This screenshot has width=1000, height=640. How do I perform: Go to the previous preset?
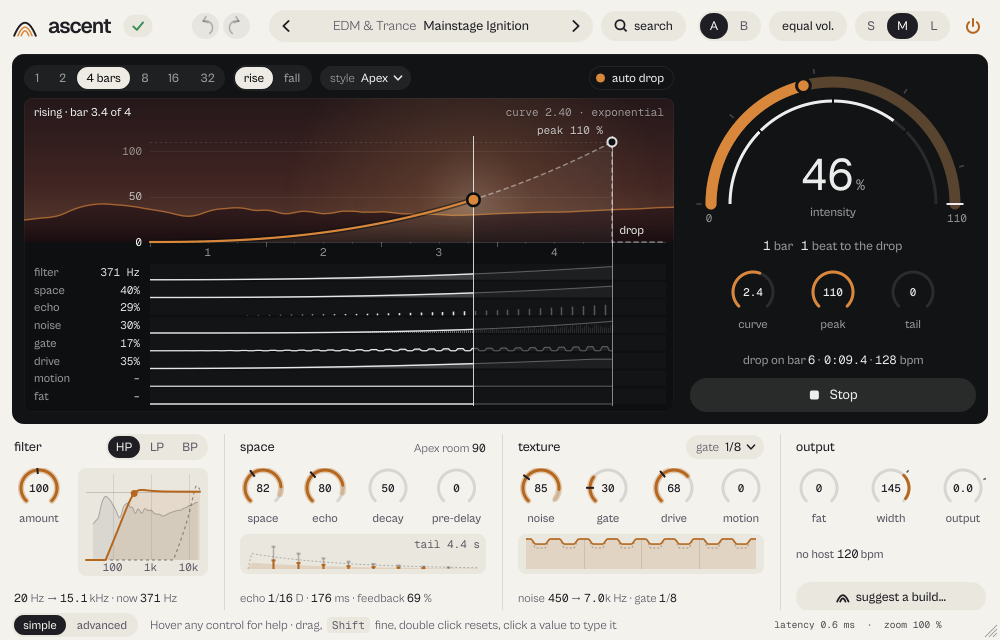pyautogui.click(x=286, y=26)
